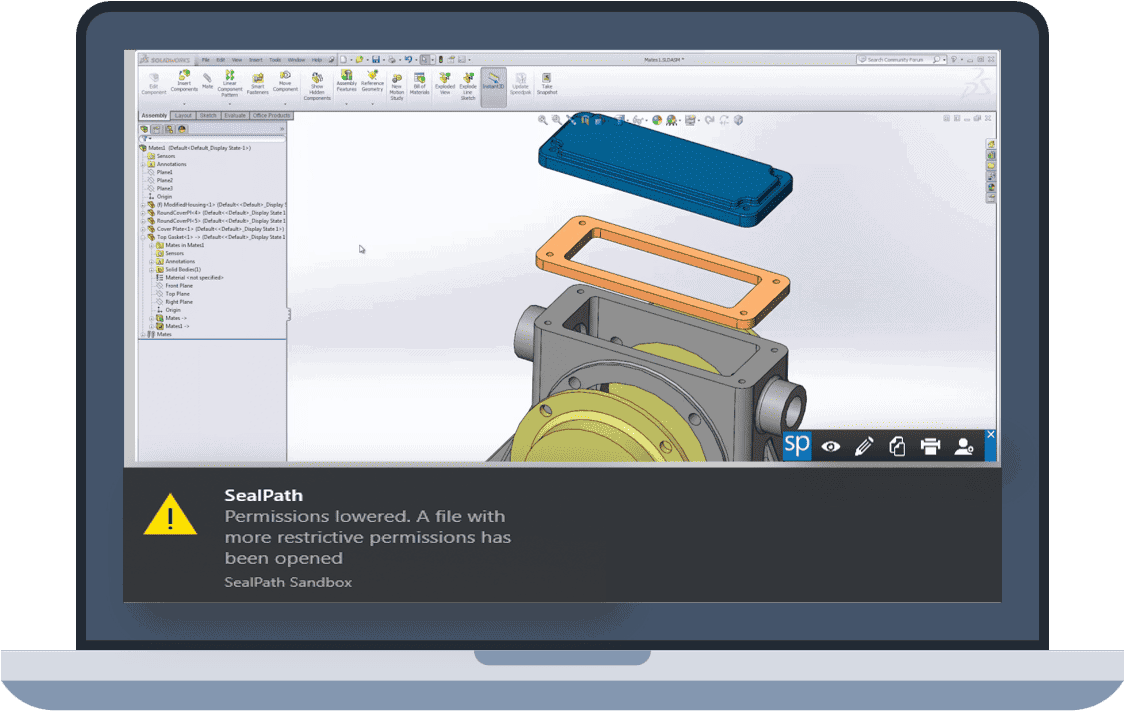This screenshot has height=711, width=1124.
Task: Close the SealPath toolbar overlay
Action: pos(991,435)
